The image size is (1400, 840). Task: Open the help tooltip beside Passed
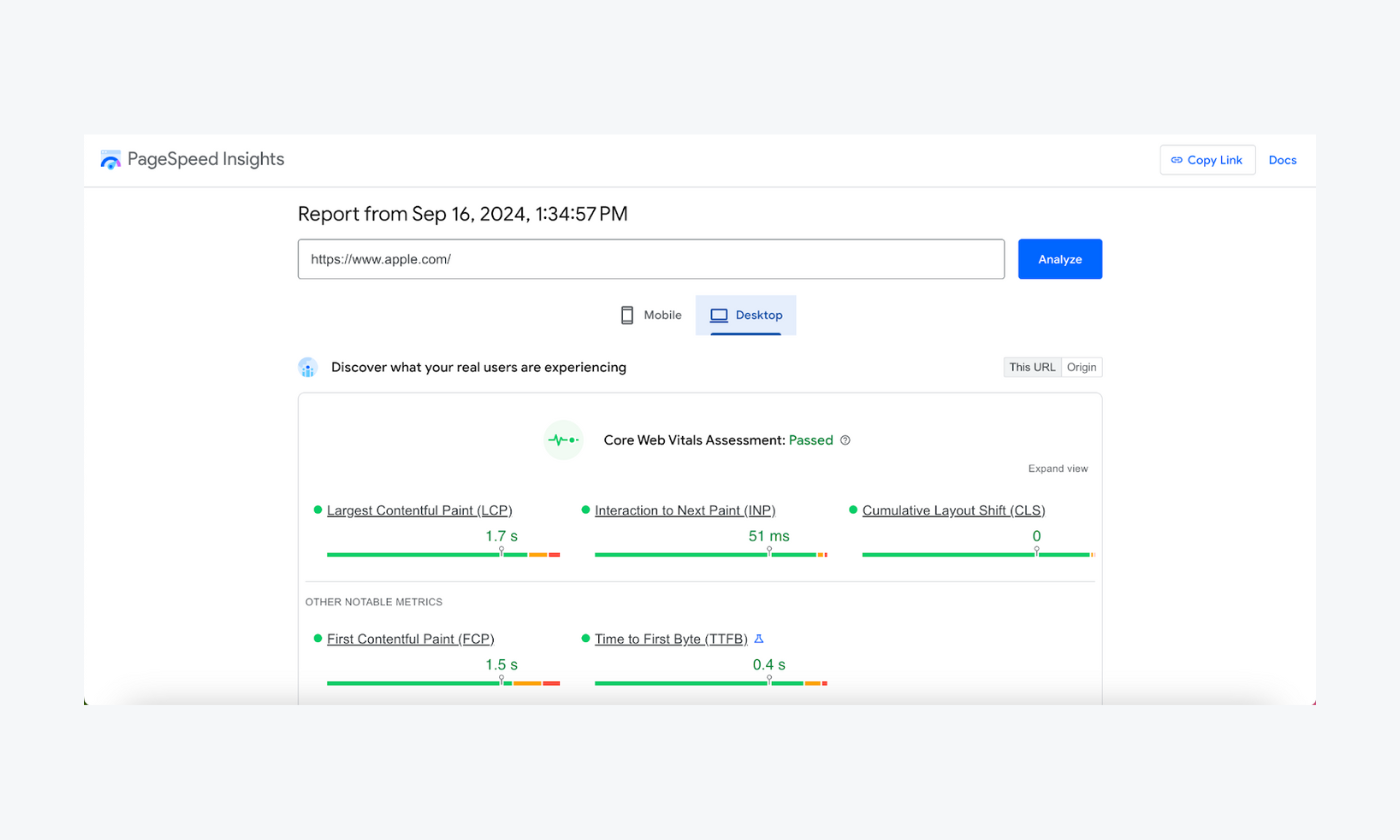pos(845,440)
